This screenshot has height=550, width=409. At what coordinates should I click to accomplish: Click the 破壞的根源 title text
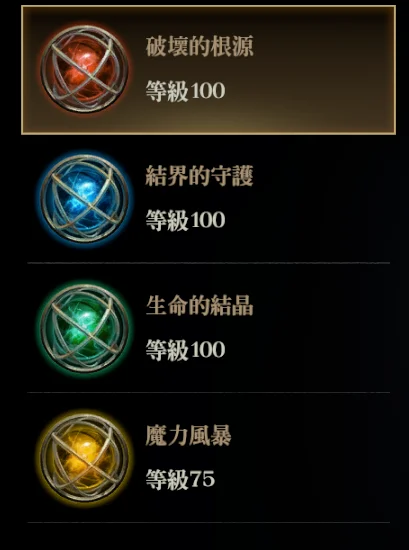pyautogui.click(x=199, y=47)
